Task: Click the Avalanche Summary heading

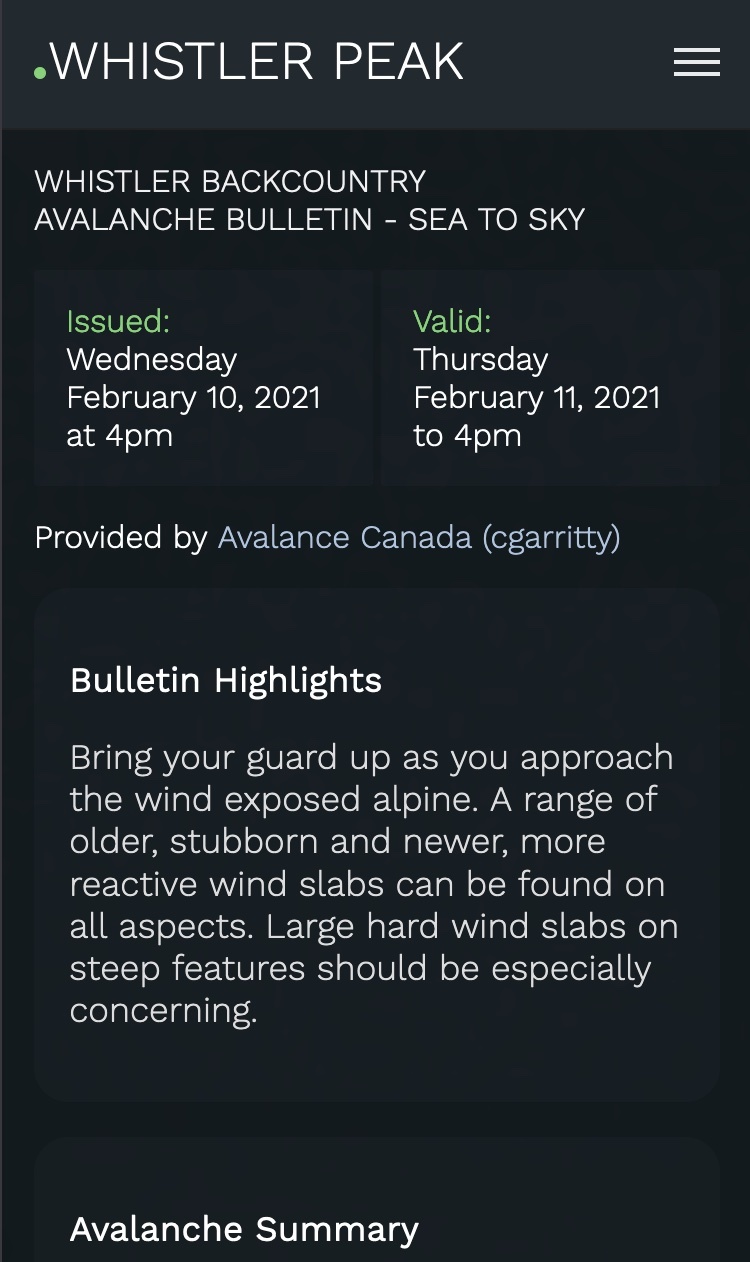Action: pos(244,1229)
